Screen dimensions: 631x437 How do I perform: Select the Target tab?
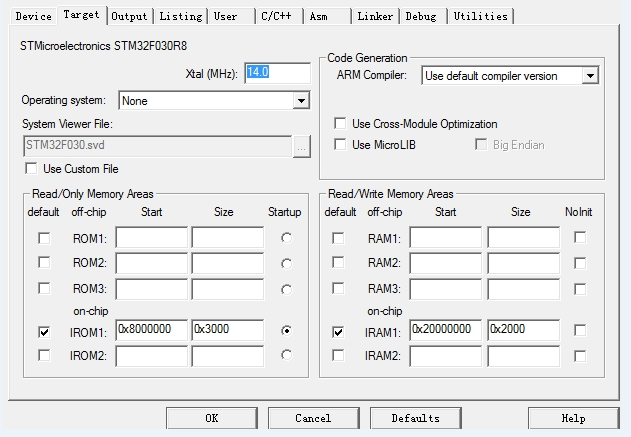pos(82,15)
